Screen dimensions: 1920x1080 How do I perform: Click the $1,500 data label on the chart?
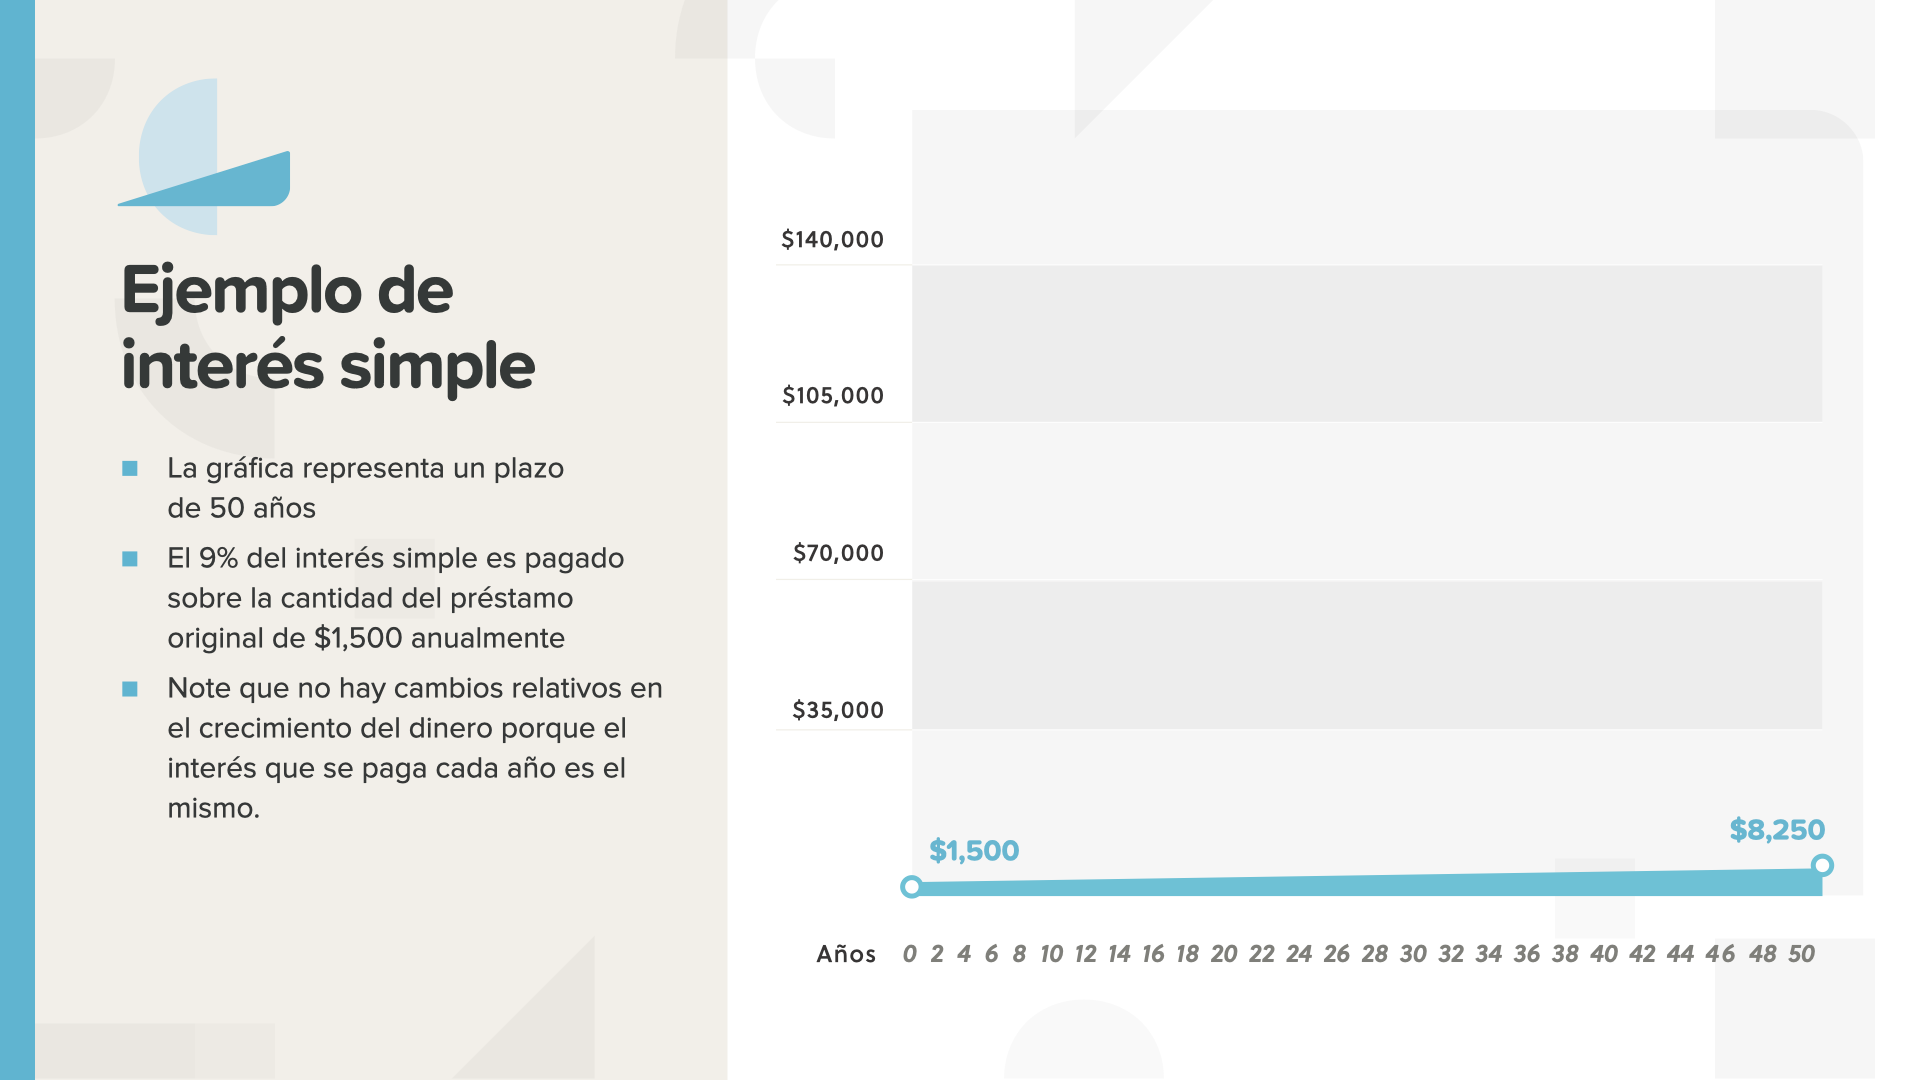tap(973, 851)
